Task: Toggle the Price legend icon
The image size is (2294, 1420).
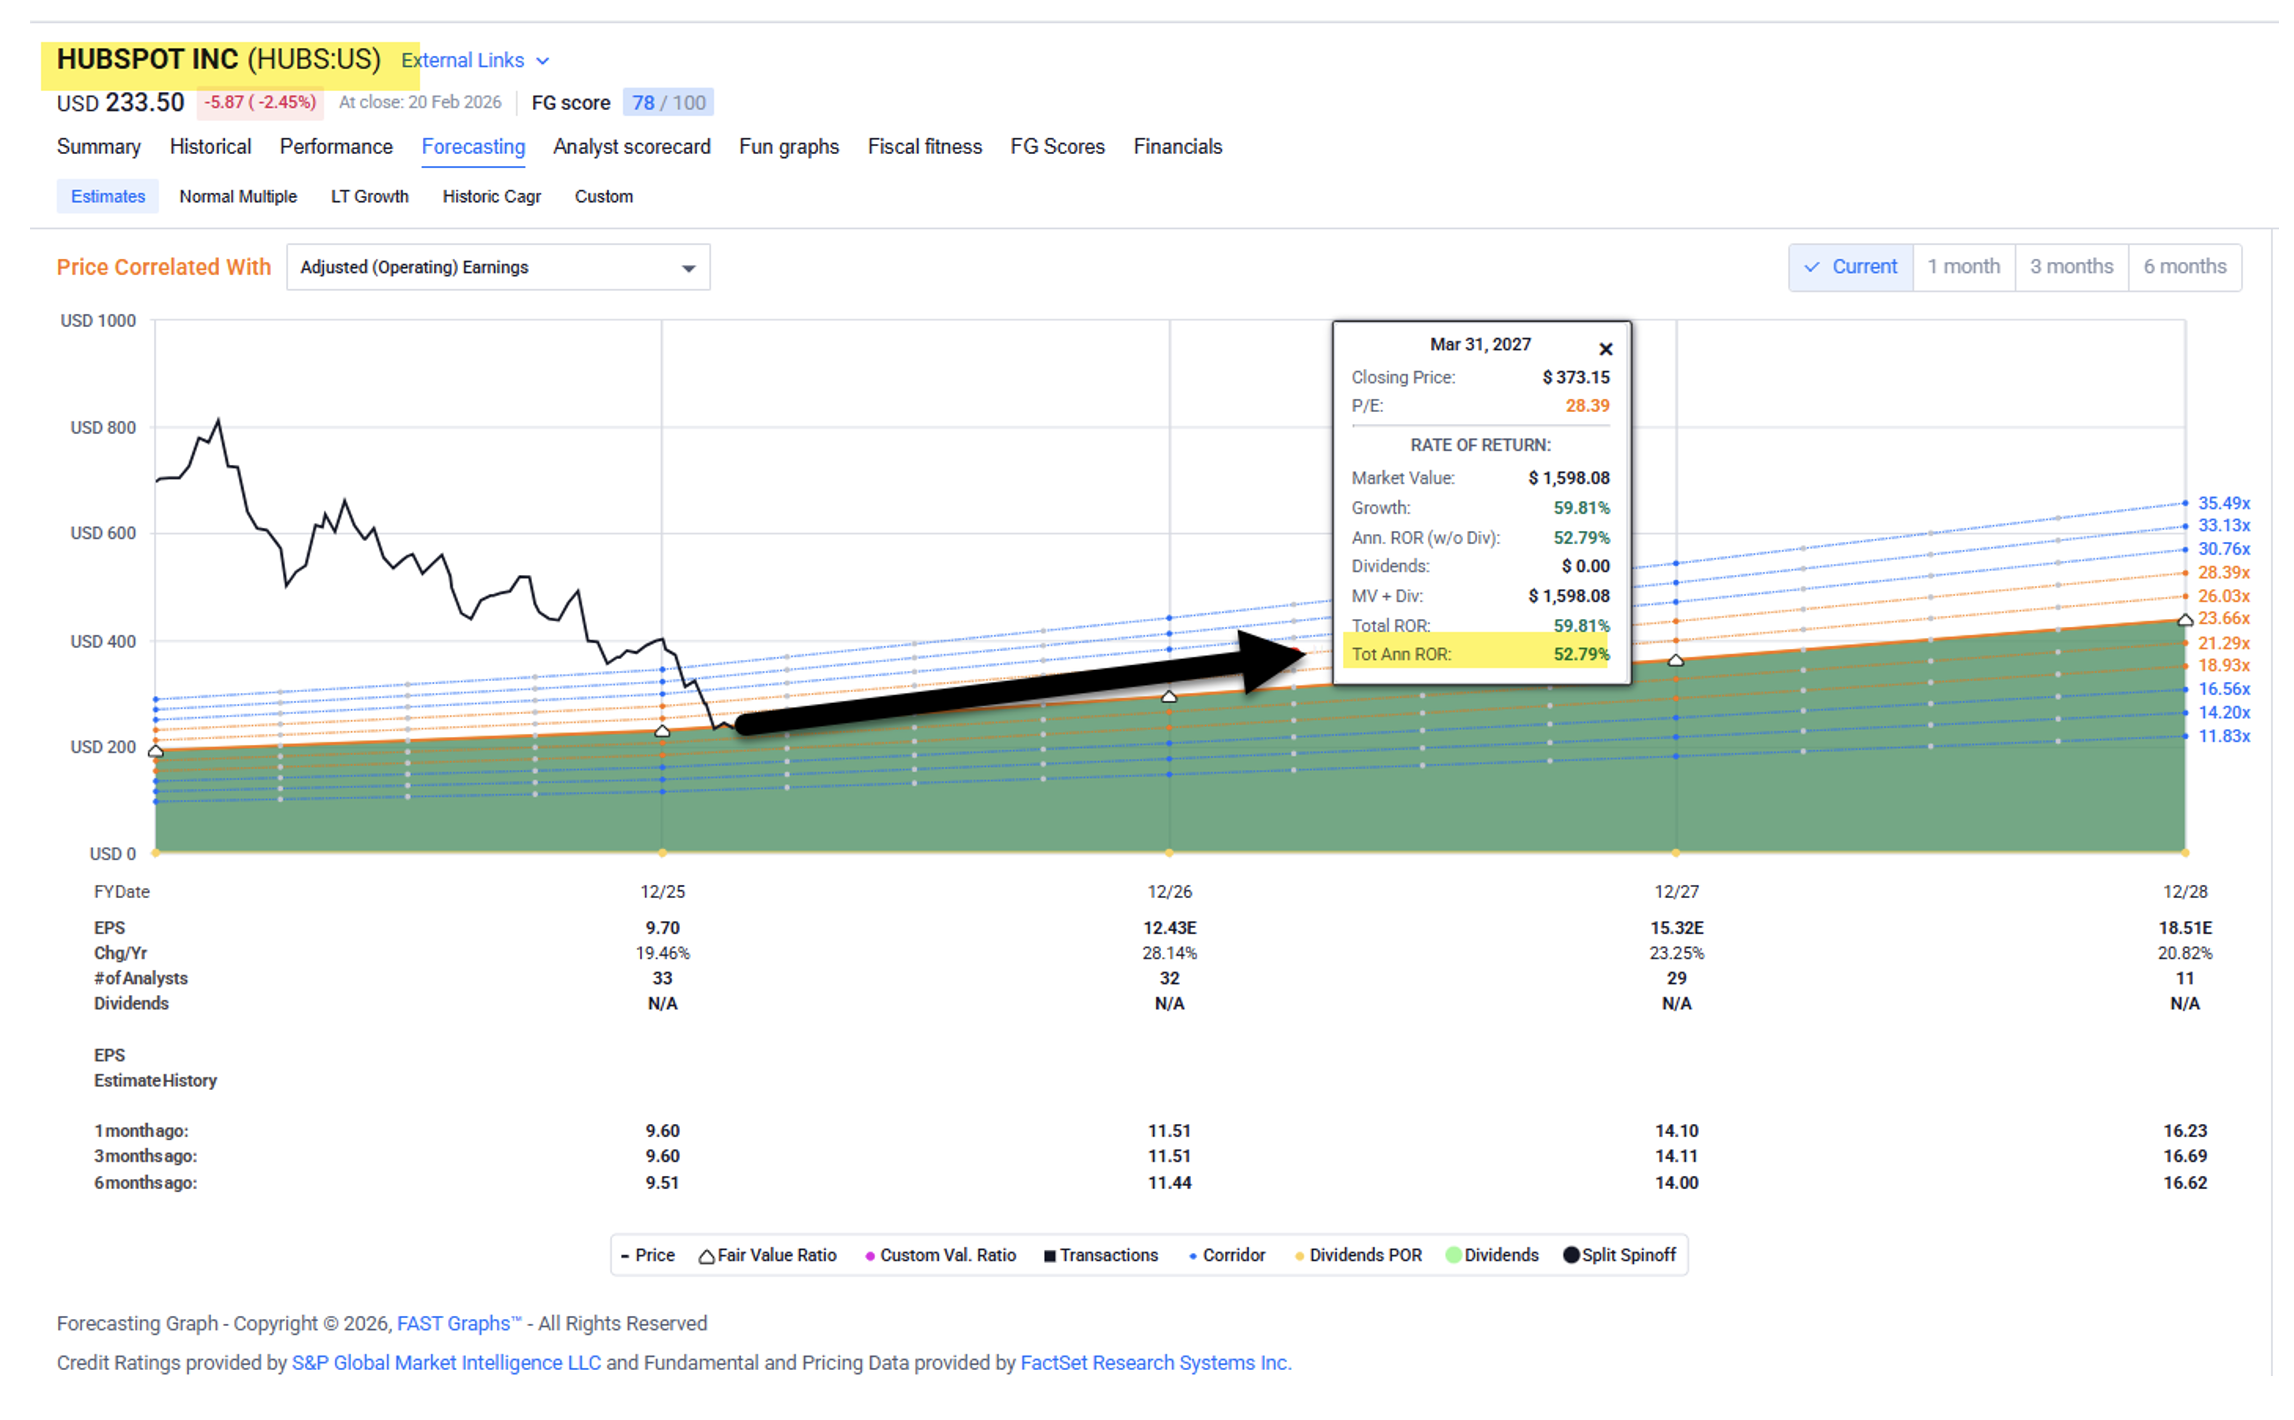Action: tap(625, 1256)
